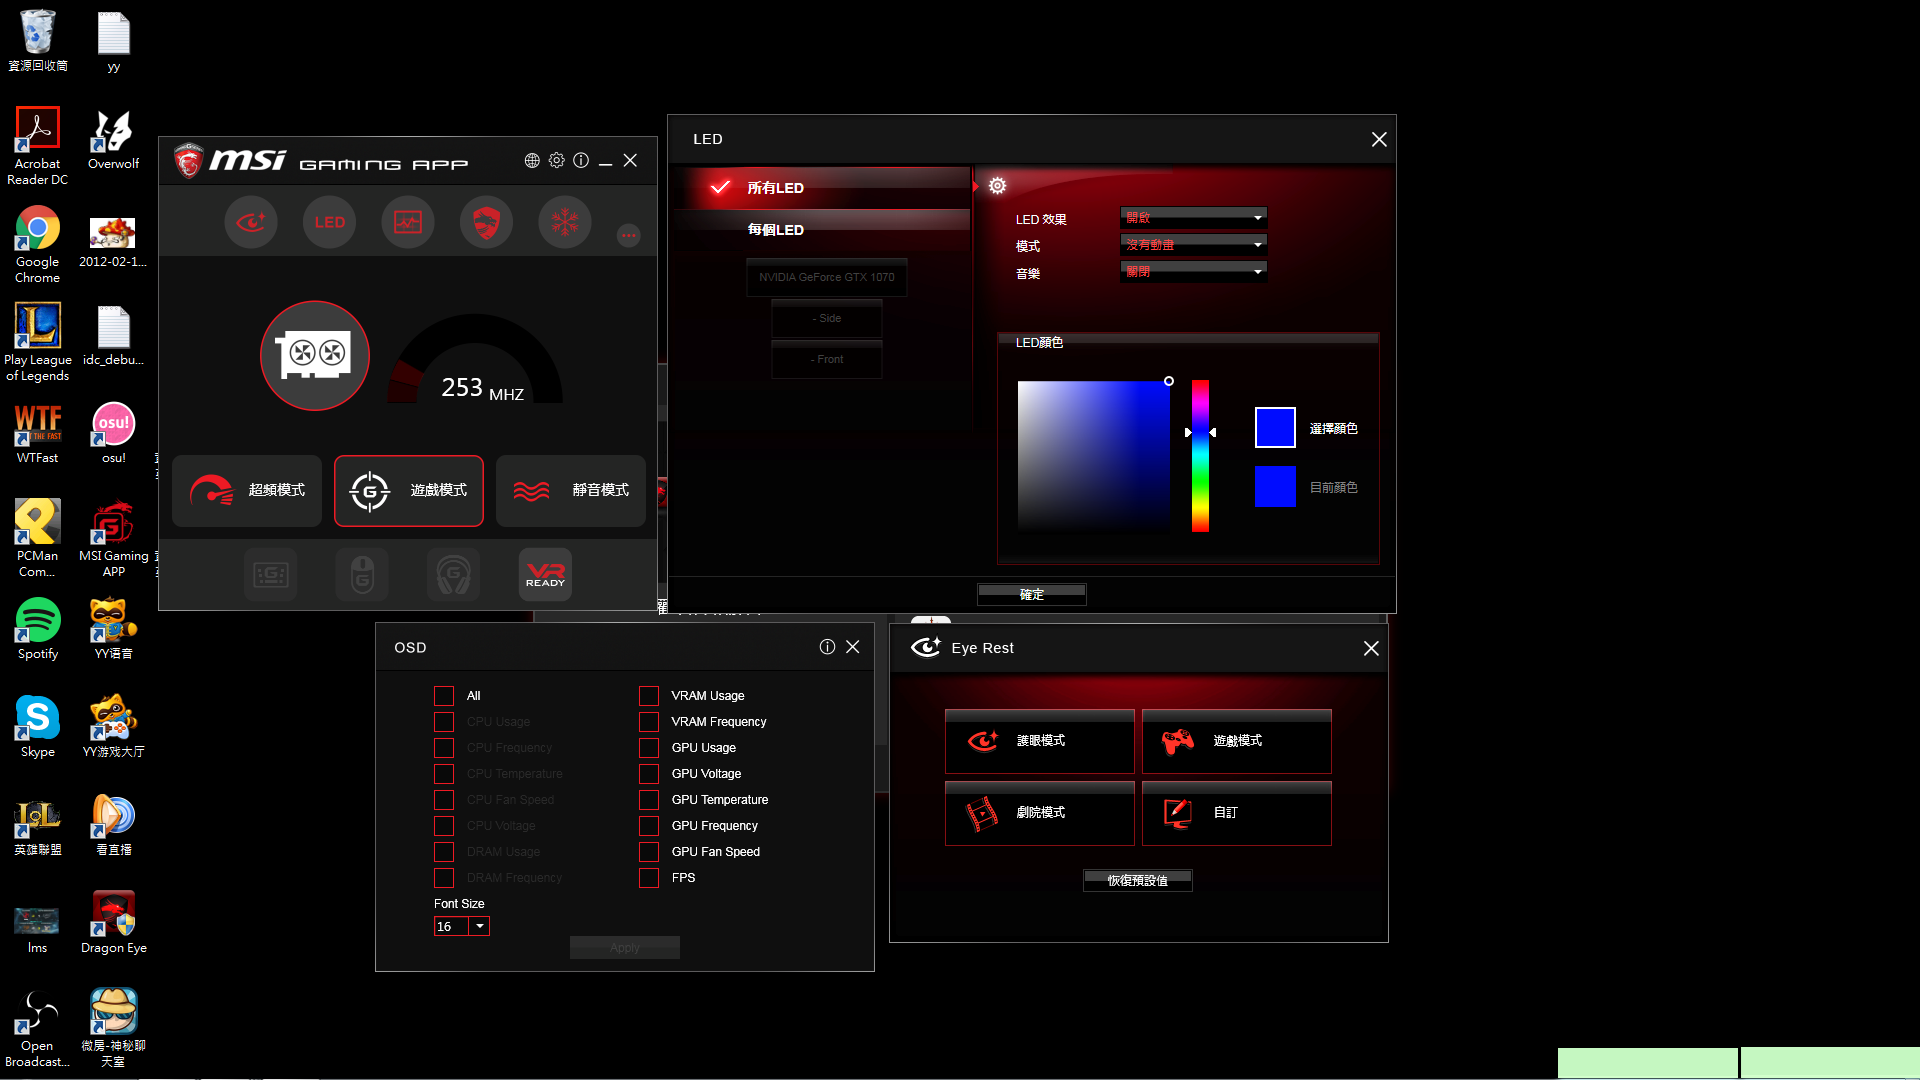Click 劇院模式 in Eye Rest
1920x1080 pixels.
(x=1040, y=813)
